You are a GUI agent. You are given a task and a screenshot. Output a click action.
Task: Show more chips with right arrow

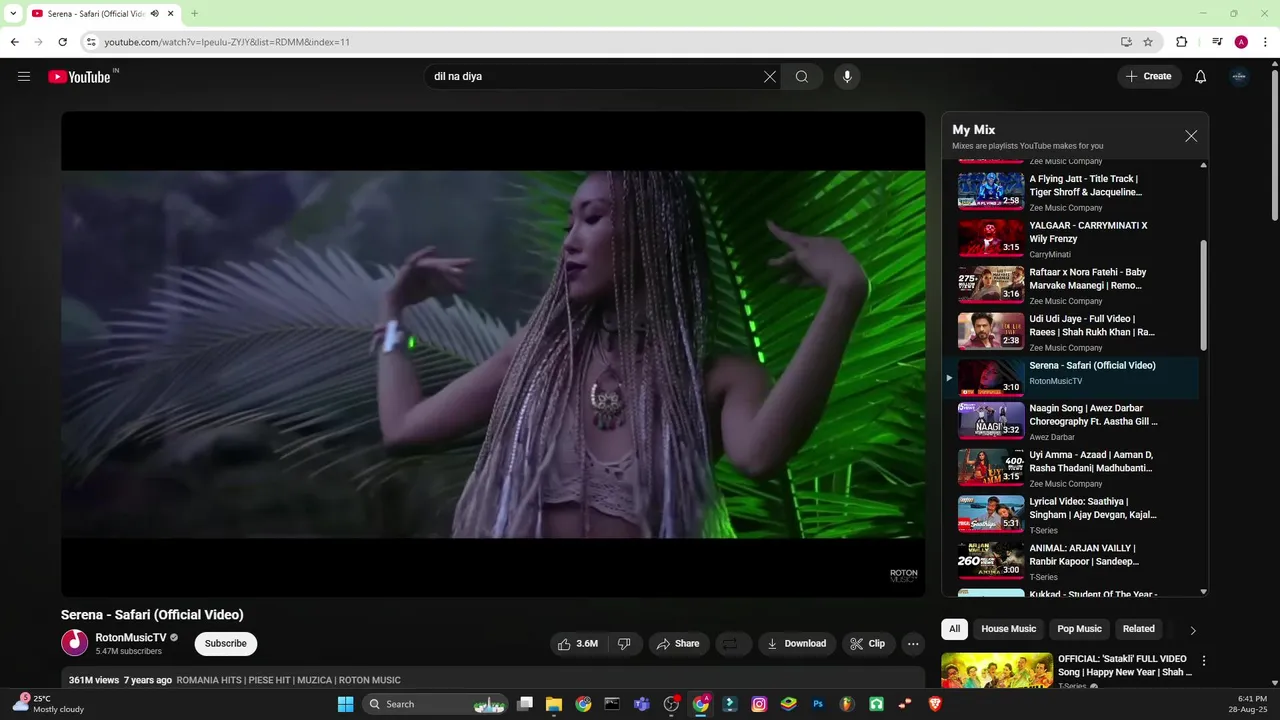(x=1193, y=630)
